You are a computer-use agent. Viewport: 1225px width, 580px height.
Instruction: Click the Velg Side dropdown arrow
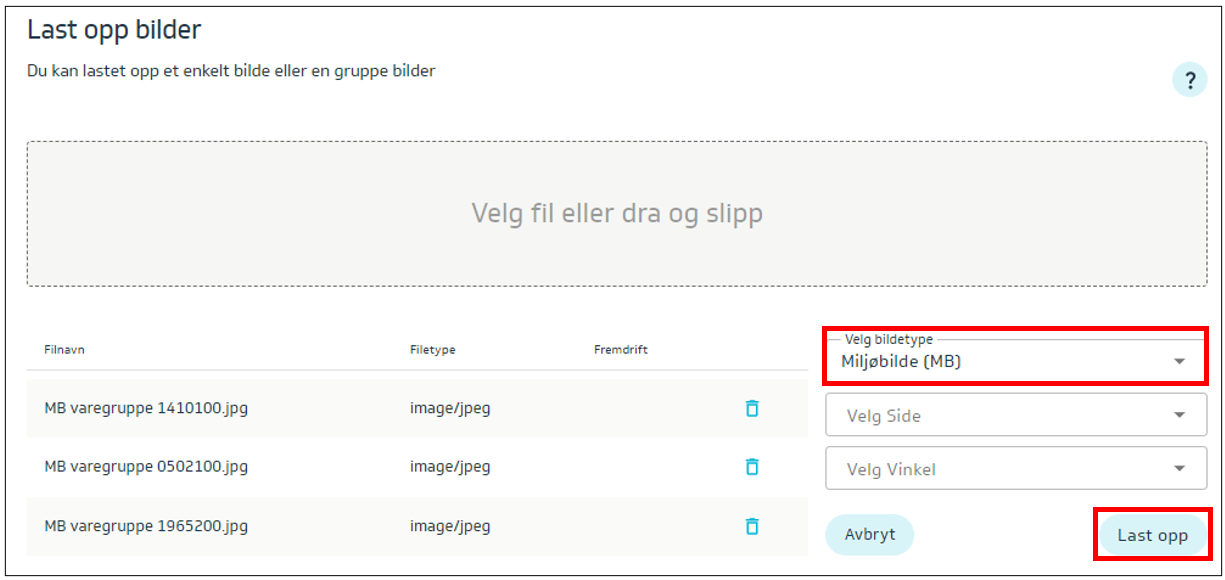pyautogui.click(x=1180, y=415)
